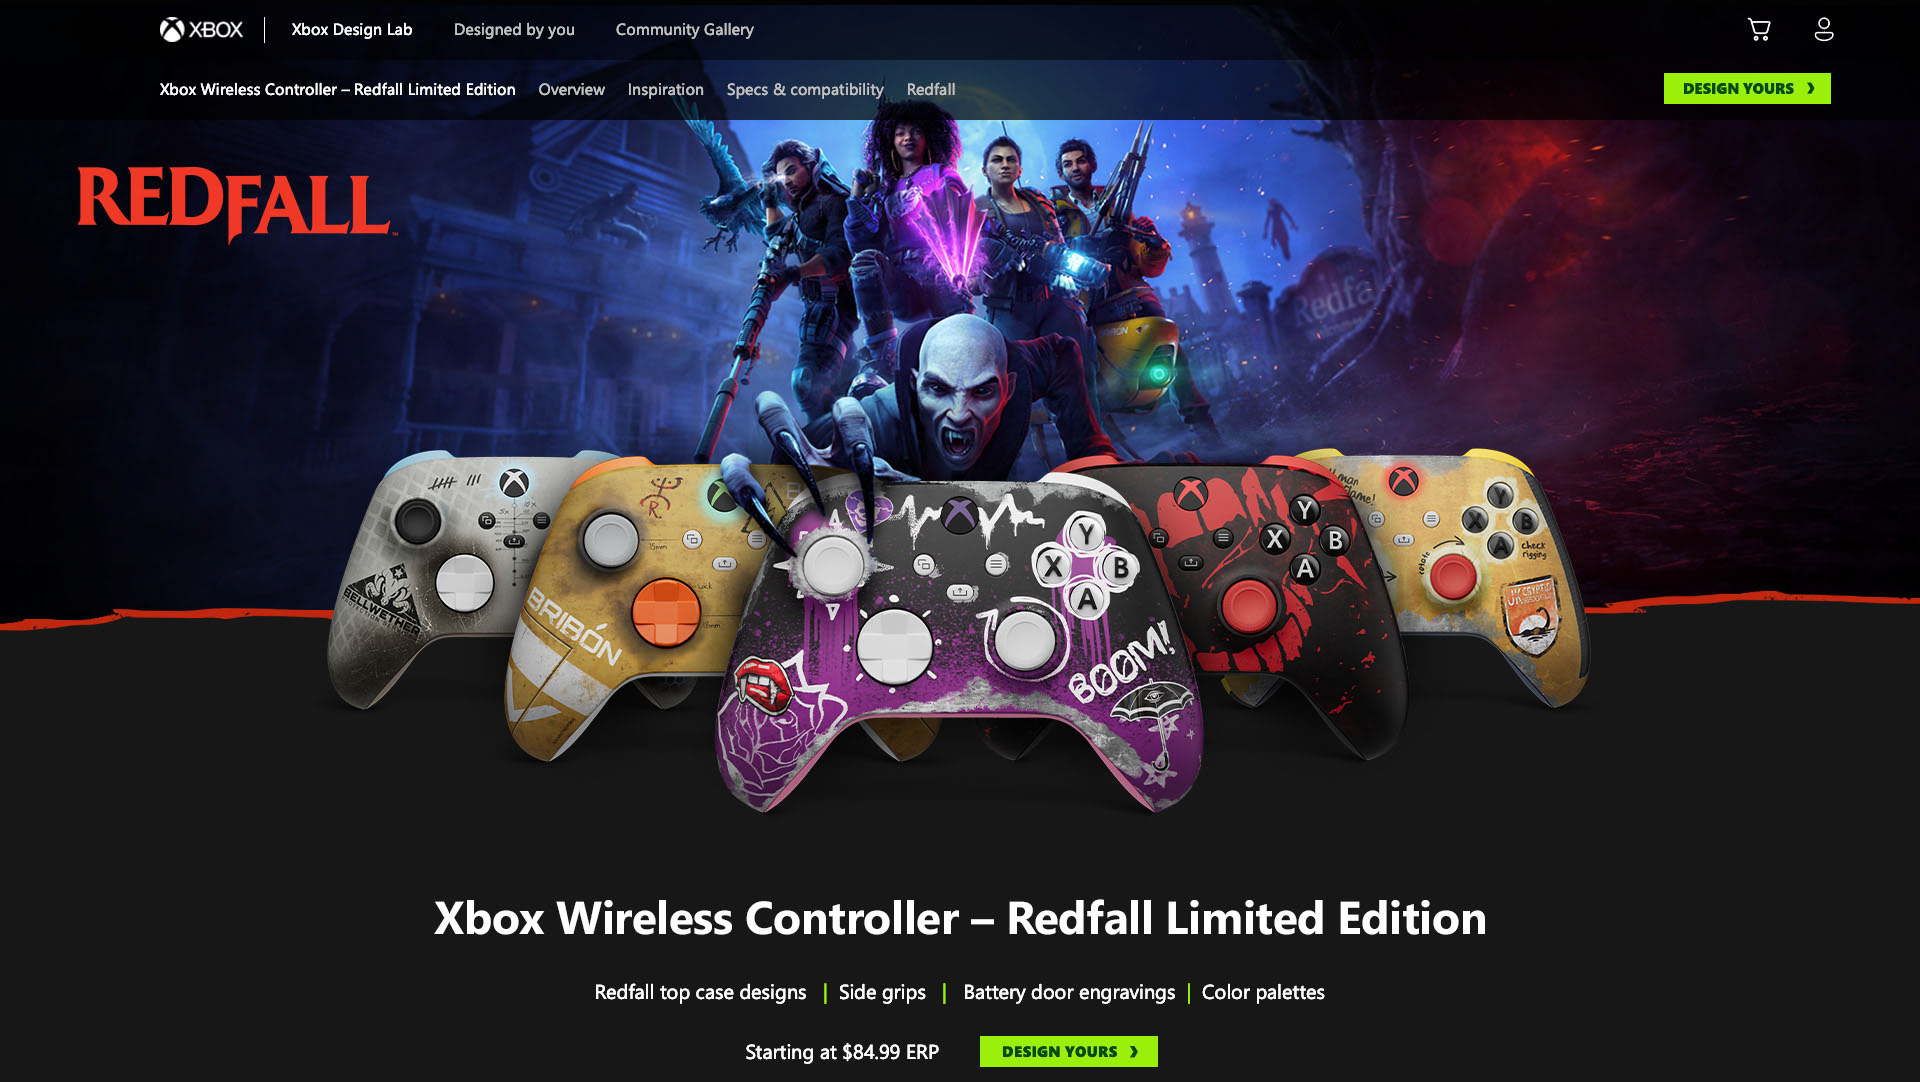Jump to the Inspiration section
This screenshot has width=1920, height=1082.
pyautogui.click(x=666, y=89)
